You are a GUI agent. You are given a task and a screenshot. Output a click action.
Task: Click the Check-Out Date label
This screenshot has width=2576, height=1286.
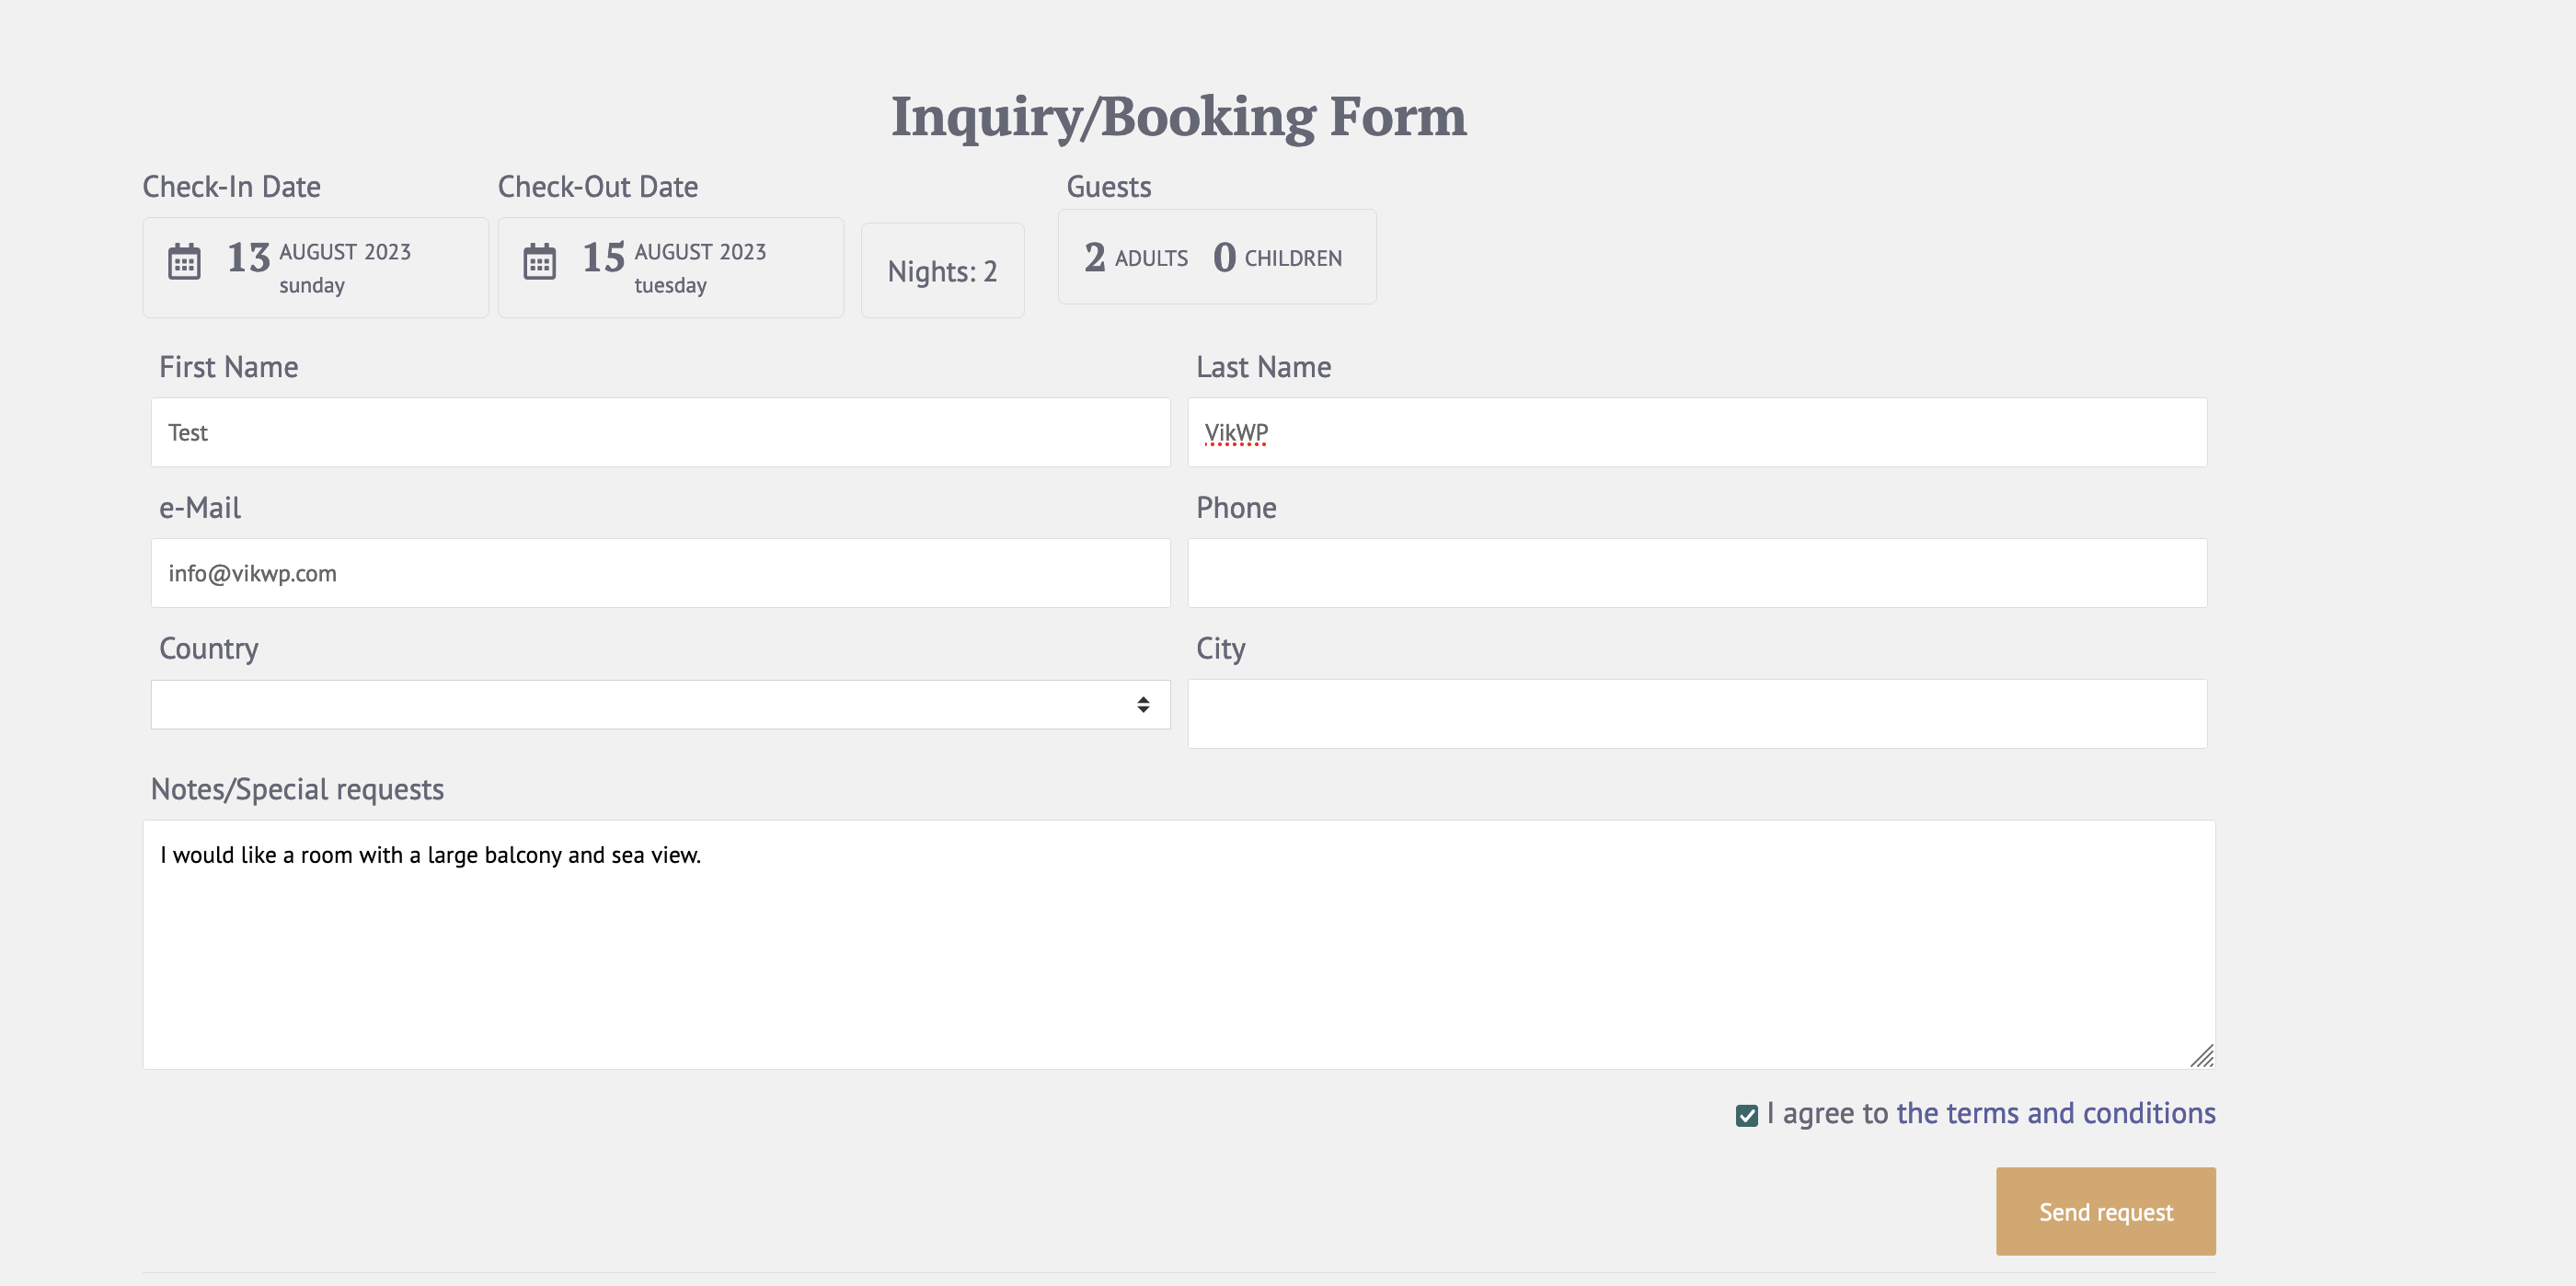click(x=598, y=187)
